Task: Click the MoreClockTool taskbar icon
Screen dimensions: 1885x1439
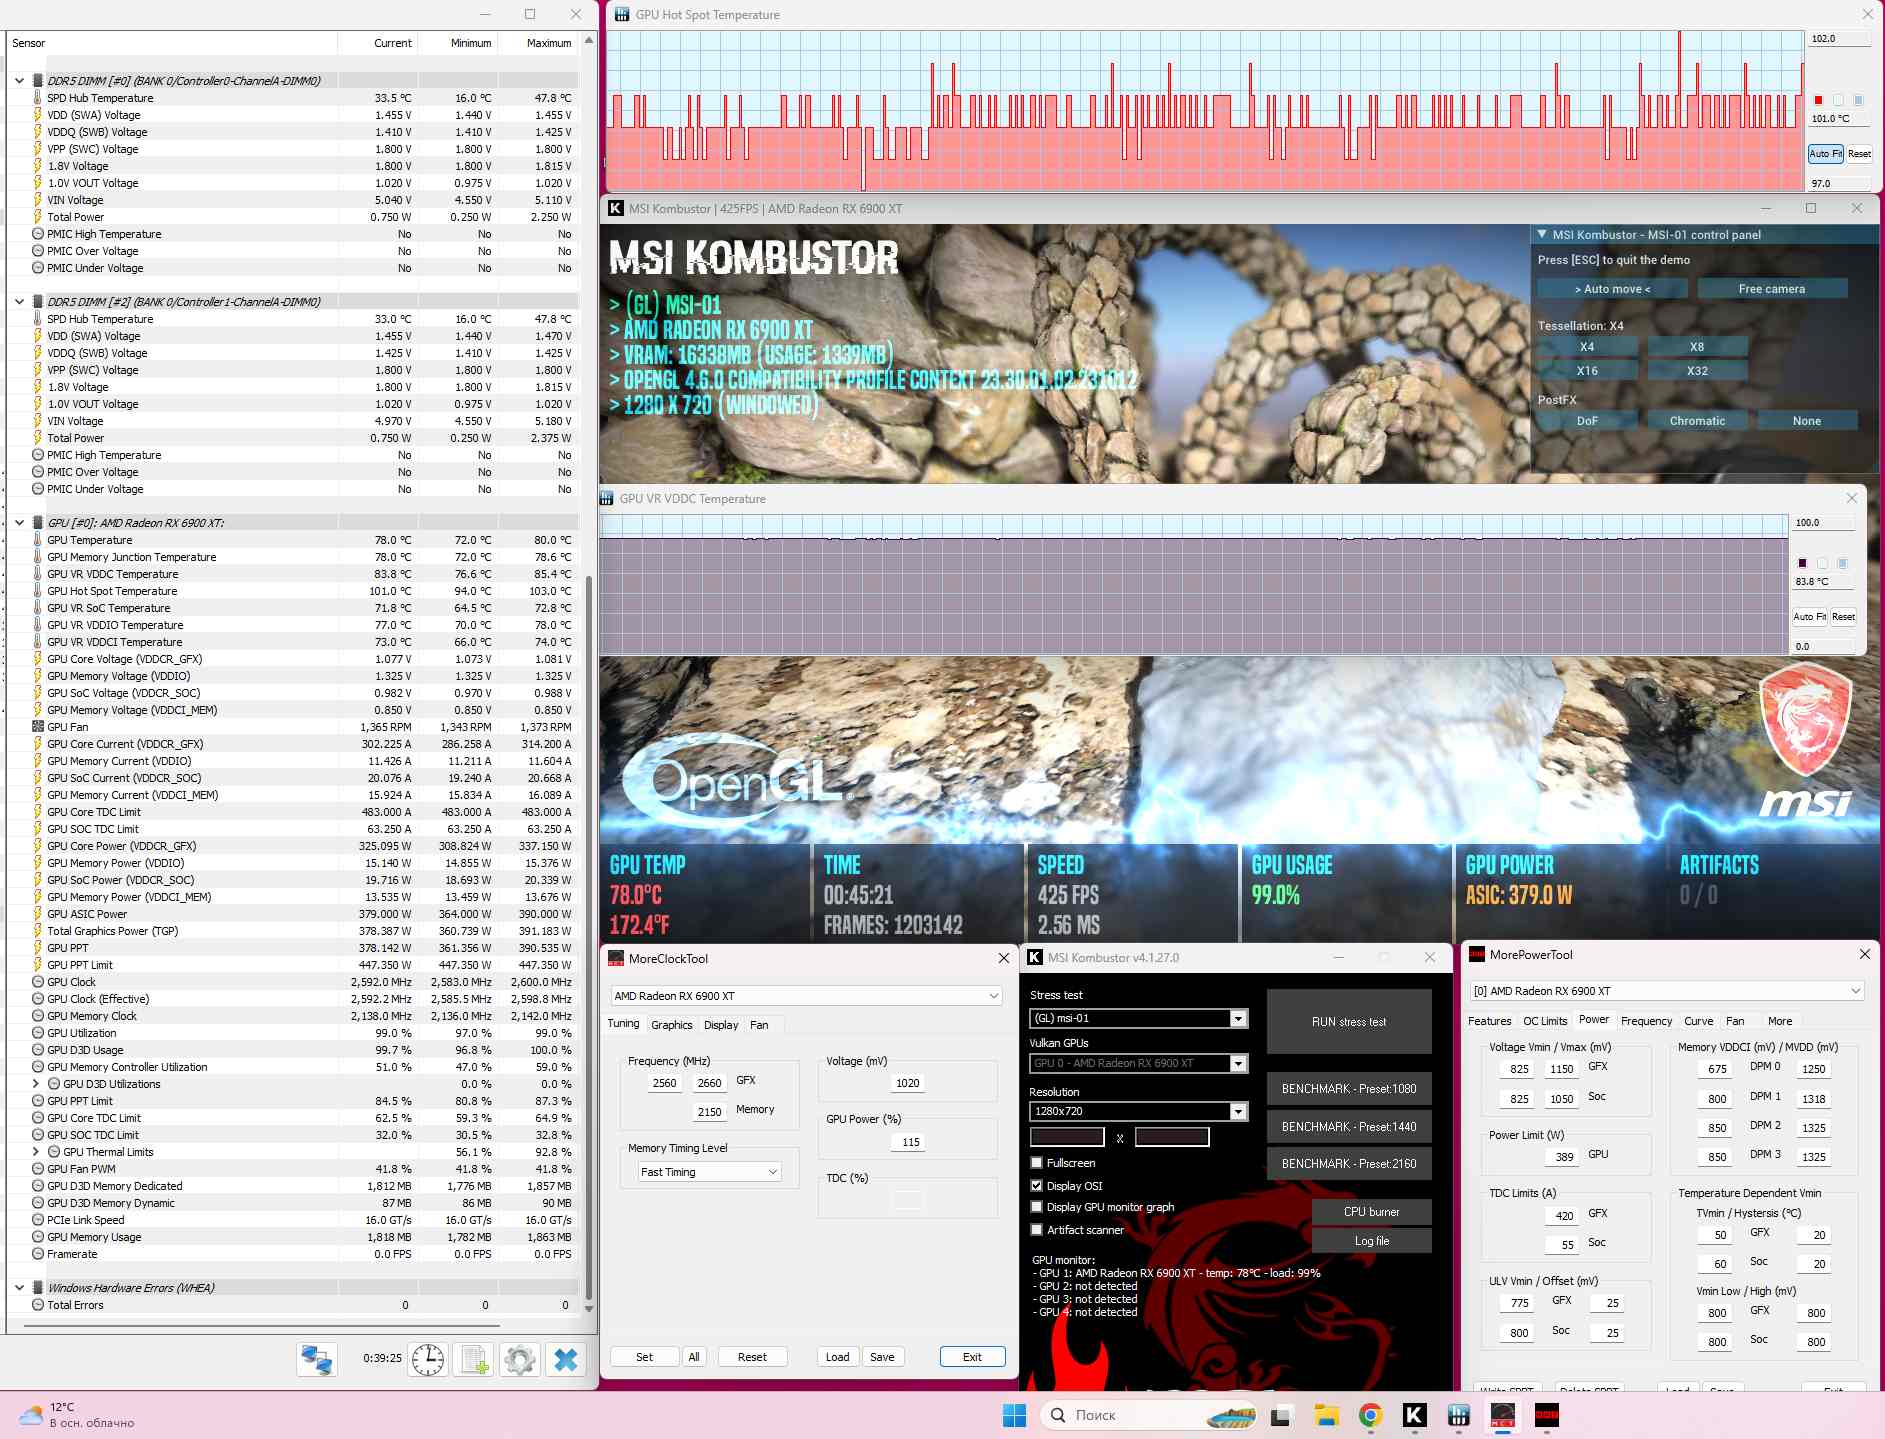Action: pyautogui.click(x=1503, y=1415)
